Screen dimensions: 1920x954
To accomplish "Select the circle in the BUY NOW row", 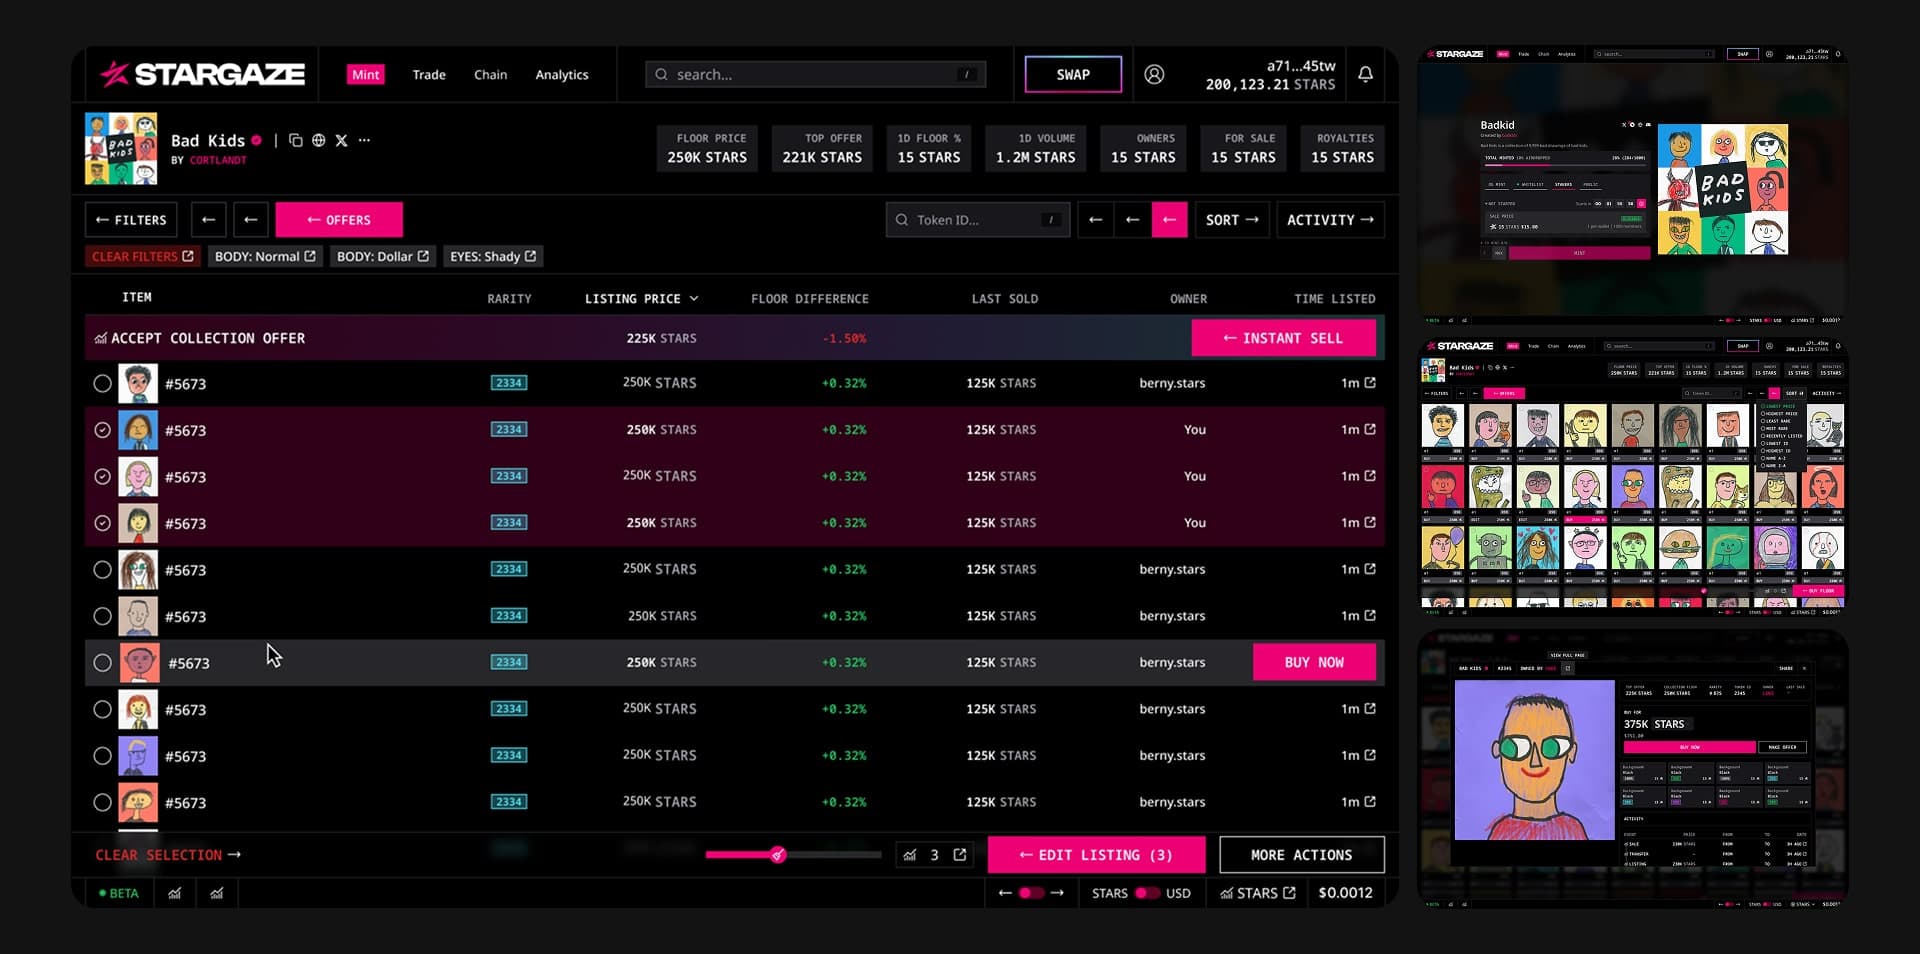I will pyautogui.click(x=102, y=663).
